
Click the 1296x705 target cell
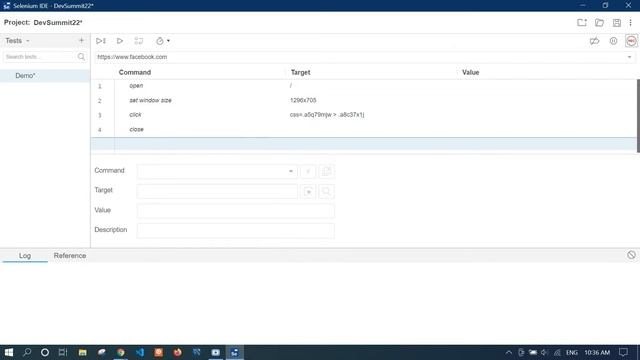click(303, 100)
